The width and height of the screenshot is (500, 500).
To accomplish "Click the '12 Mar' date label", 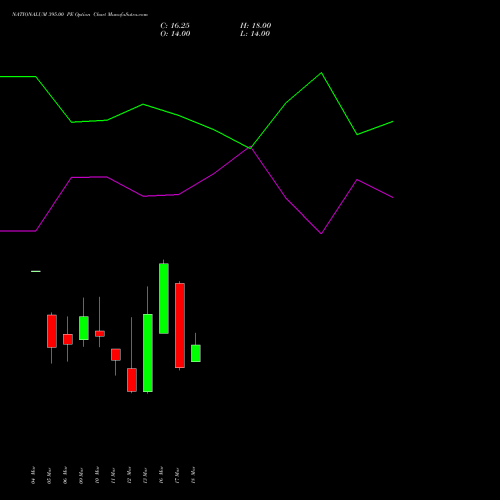I will (129, 475).
